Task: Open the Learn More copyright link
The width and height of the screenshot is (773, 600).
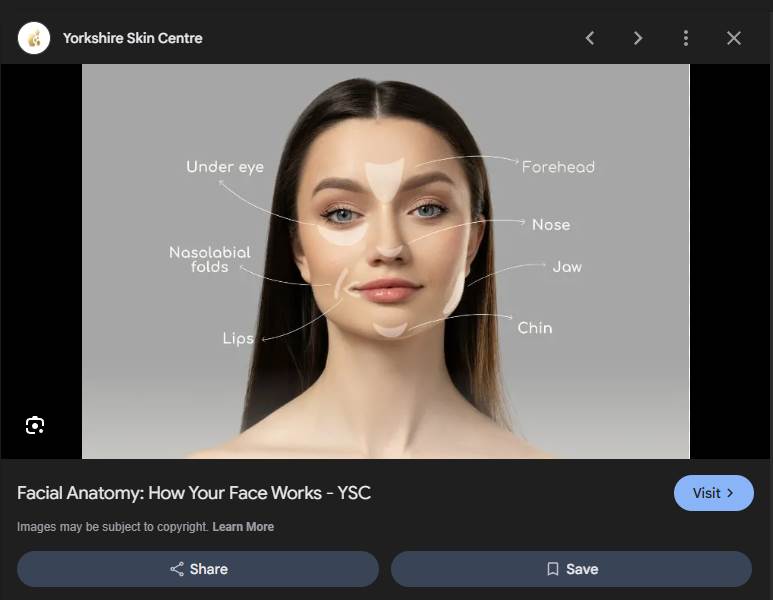Action: pyautogui.click(x=243, y=527)
